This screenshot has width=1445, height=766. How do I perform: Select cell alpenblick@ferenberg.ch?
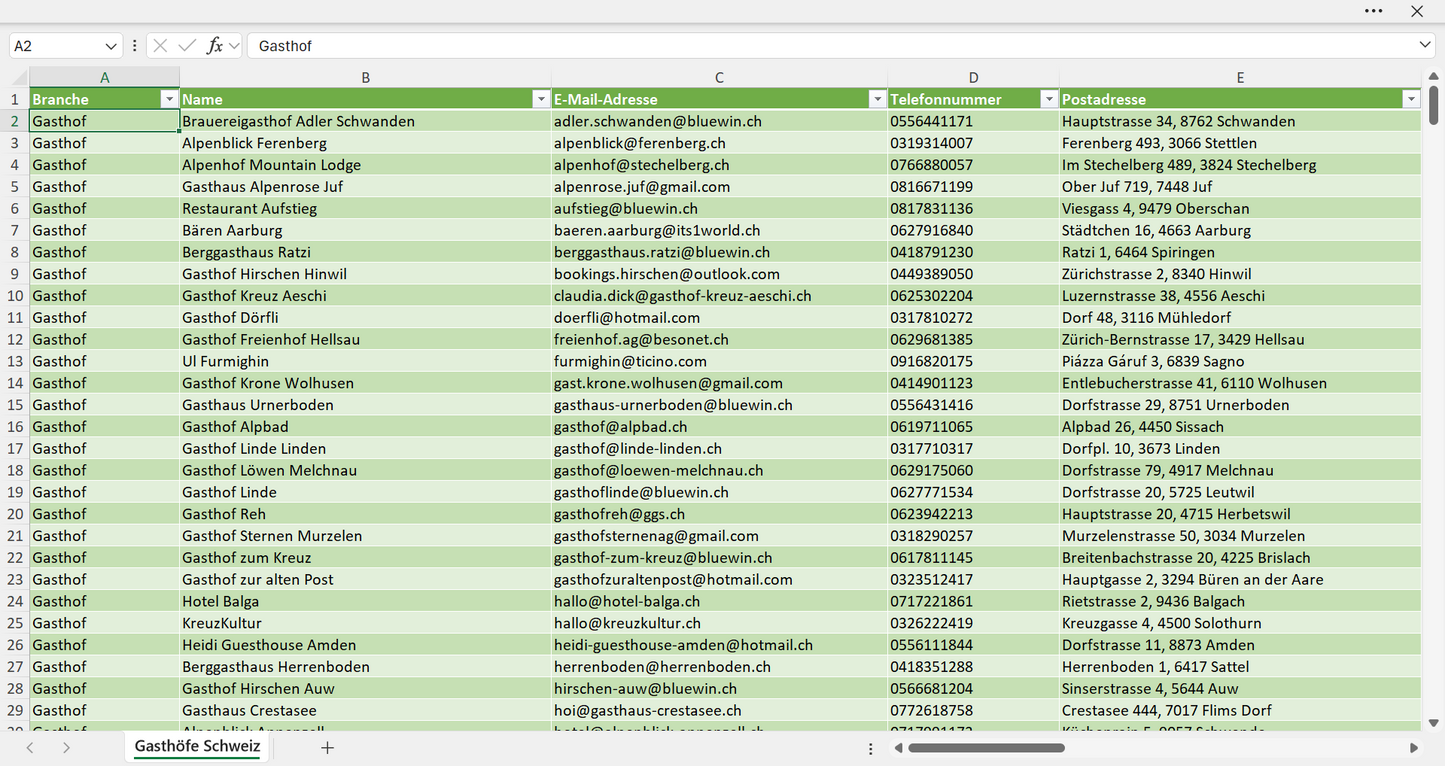(719, 143)
